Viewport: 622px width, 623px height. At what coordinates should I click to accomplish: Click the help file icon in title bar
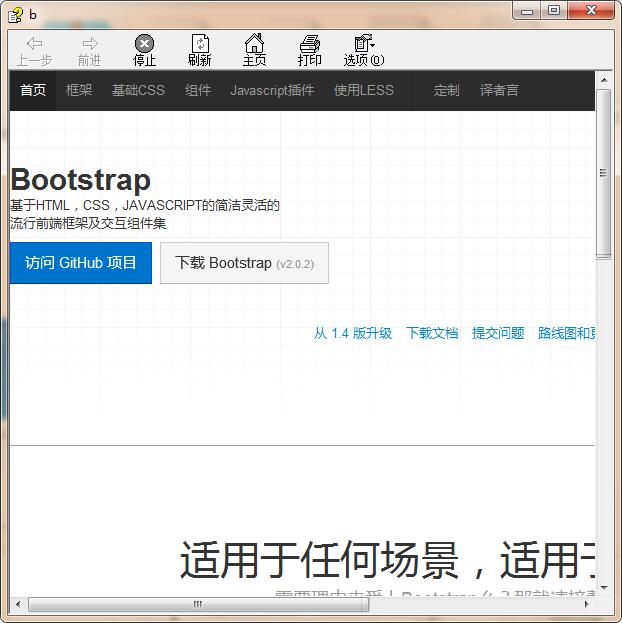(x=16, y=15)
